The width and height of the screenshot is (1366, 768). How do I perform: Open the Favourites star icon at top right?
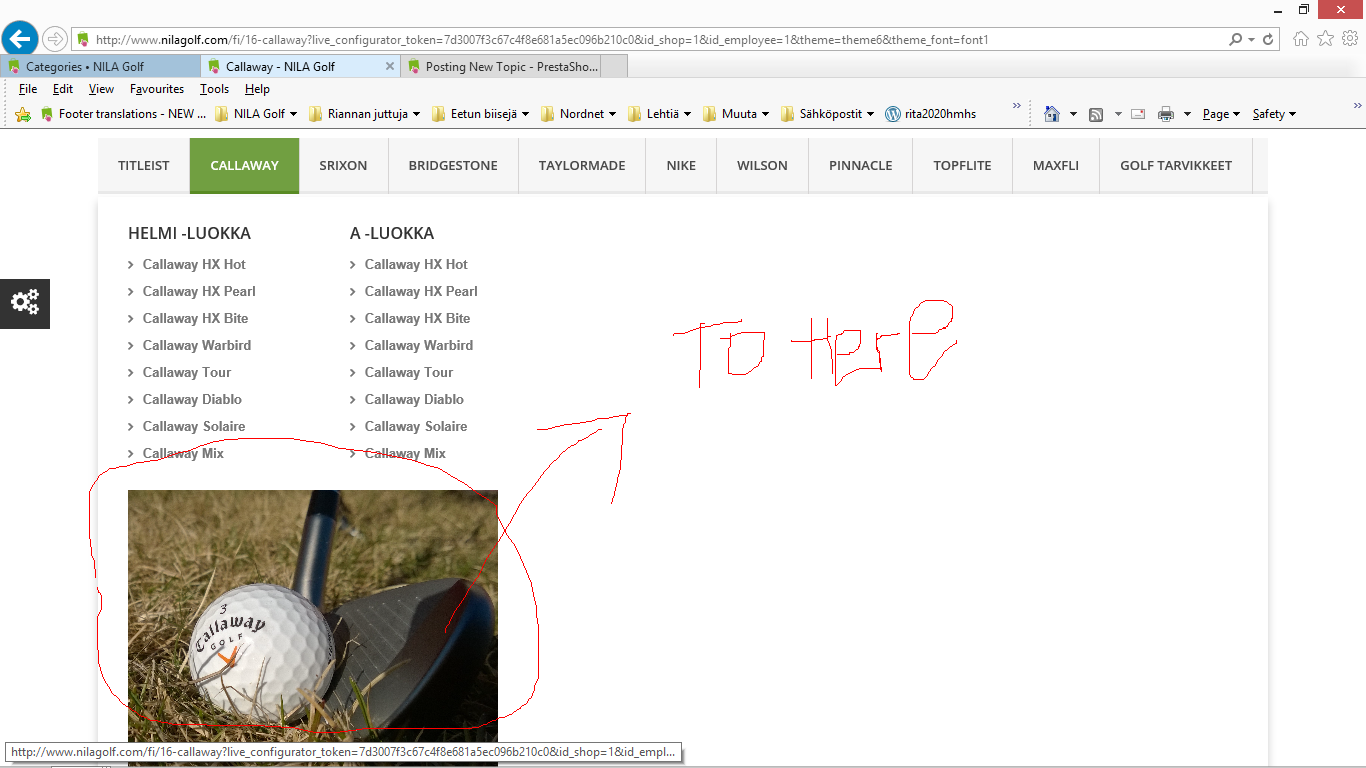point(1325,39)
